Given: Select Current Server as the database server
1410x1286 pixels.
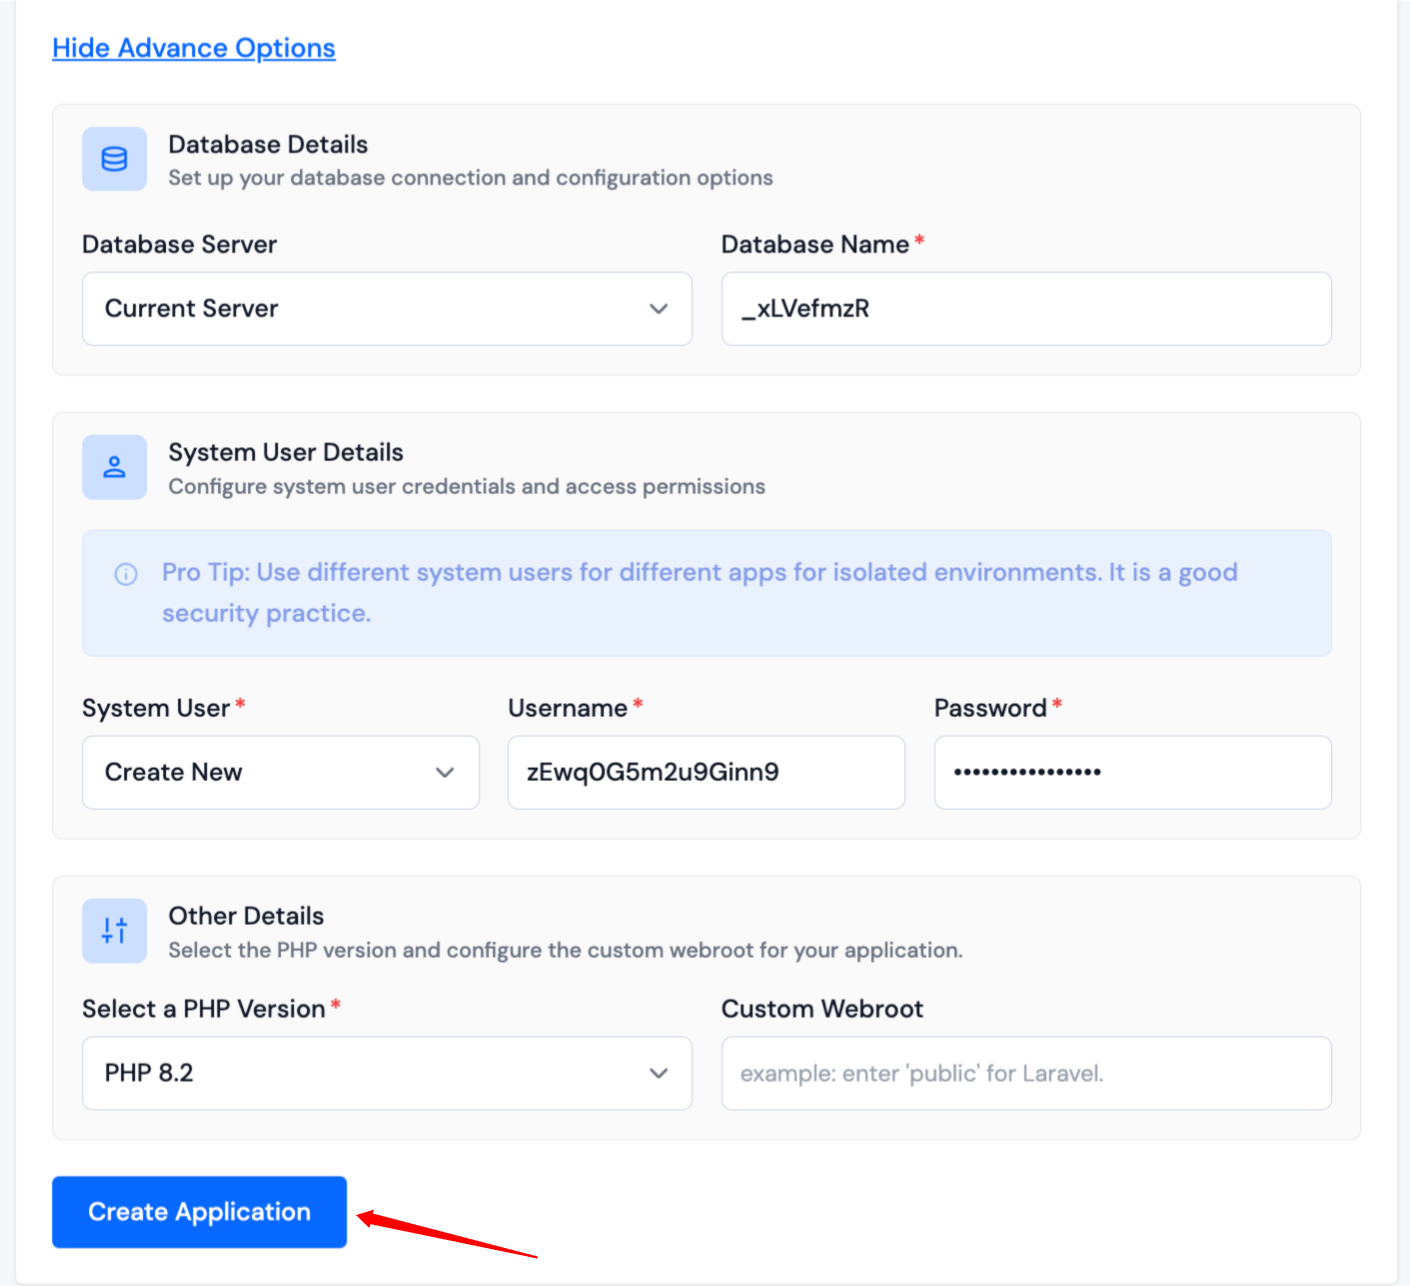Looking at the screenshot, I should coord(387,309).
